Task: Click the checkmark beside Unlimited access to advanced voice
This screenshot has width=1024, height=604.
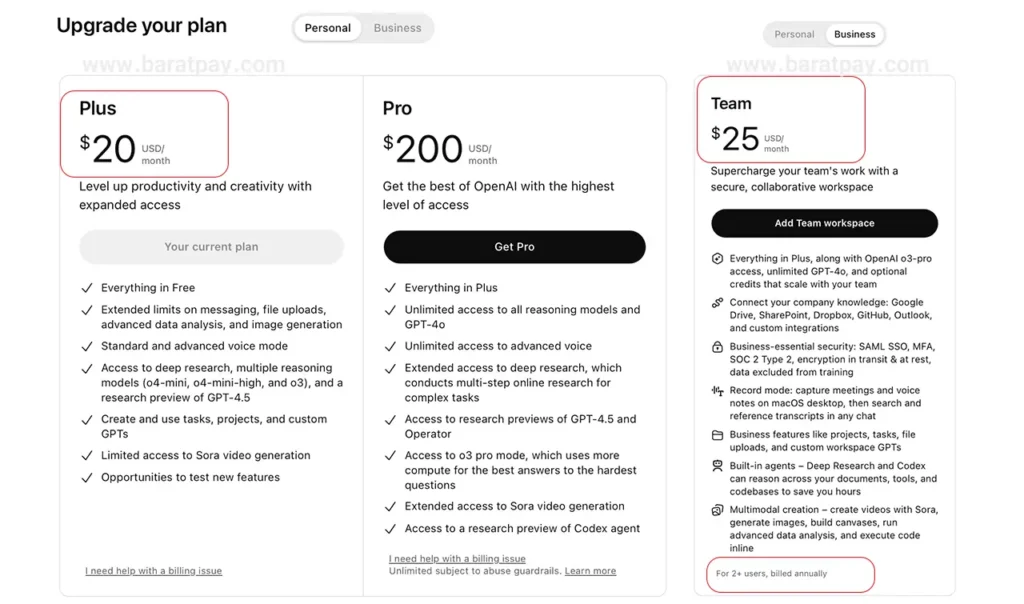Action: click(x=390, y=346)
